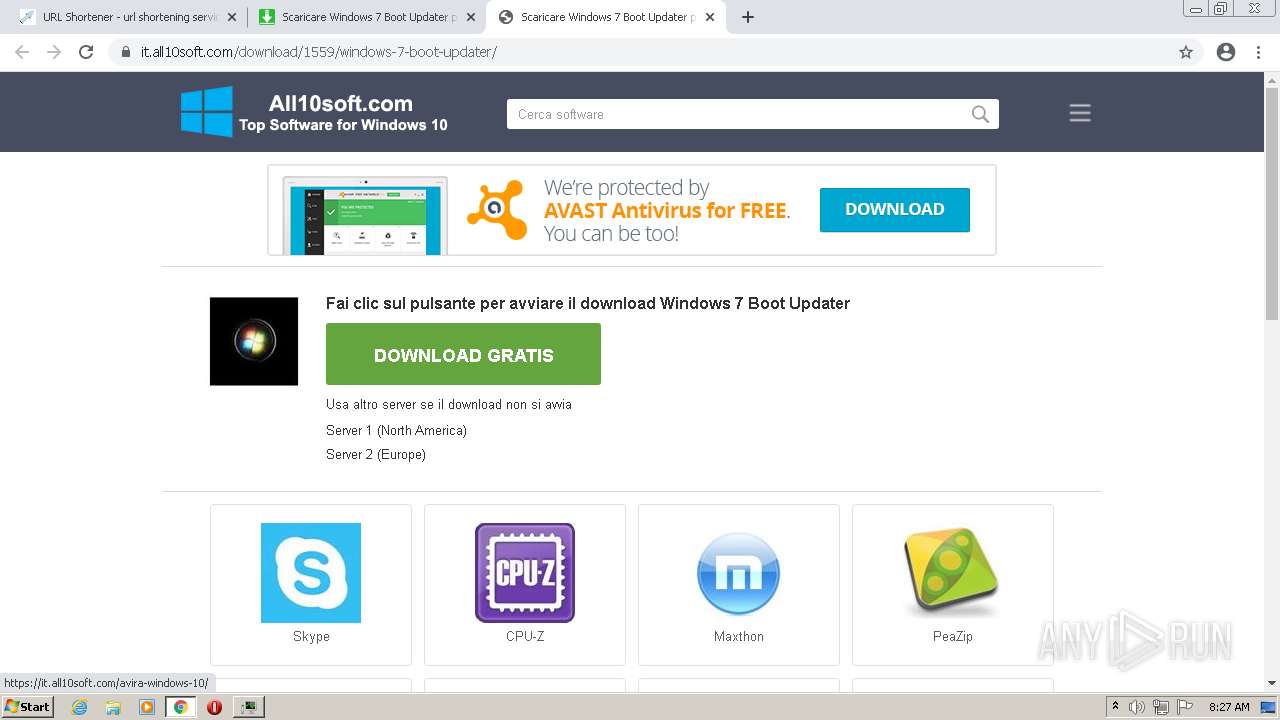The height and width of the screenshot is (720, 1280).
Task: Click the volume speaker tray icon
Action: tap(1137, 707)
